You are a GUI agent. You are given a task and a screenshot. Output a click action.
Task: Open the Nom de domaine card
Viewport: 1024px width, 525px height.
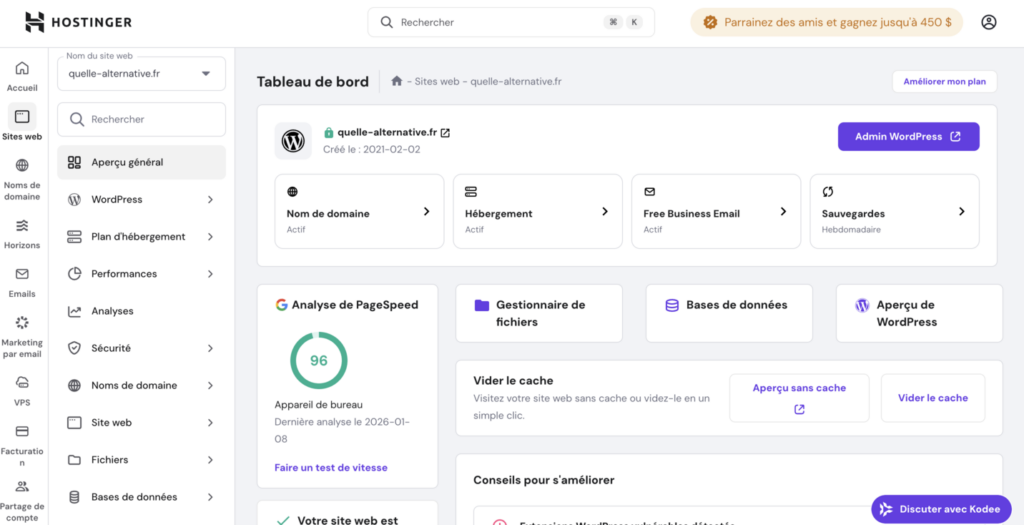tap(359, 211)
